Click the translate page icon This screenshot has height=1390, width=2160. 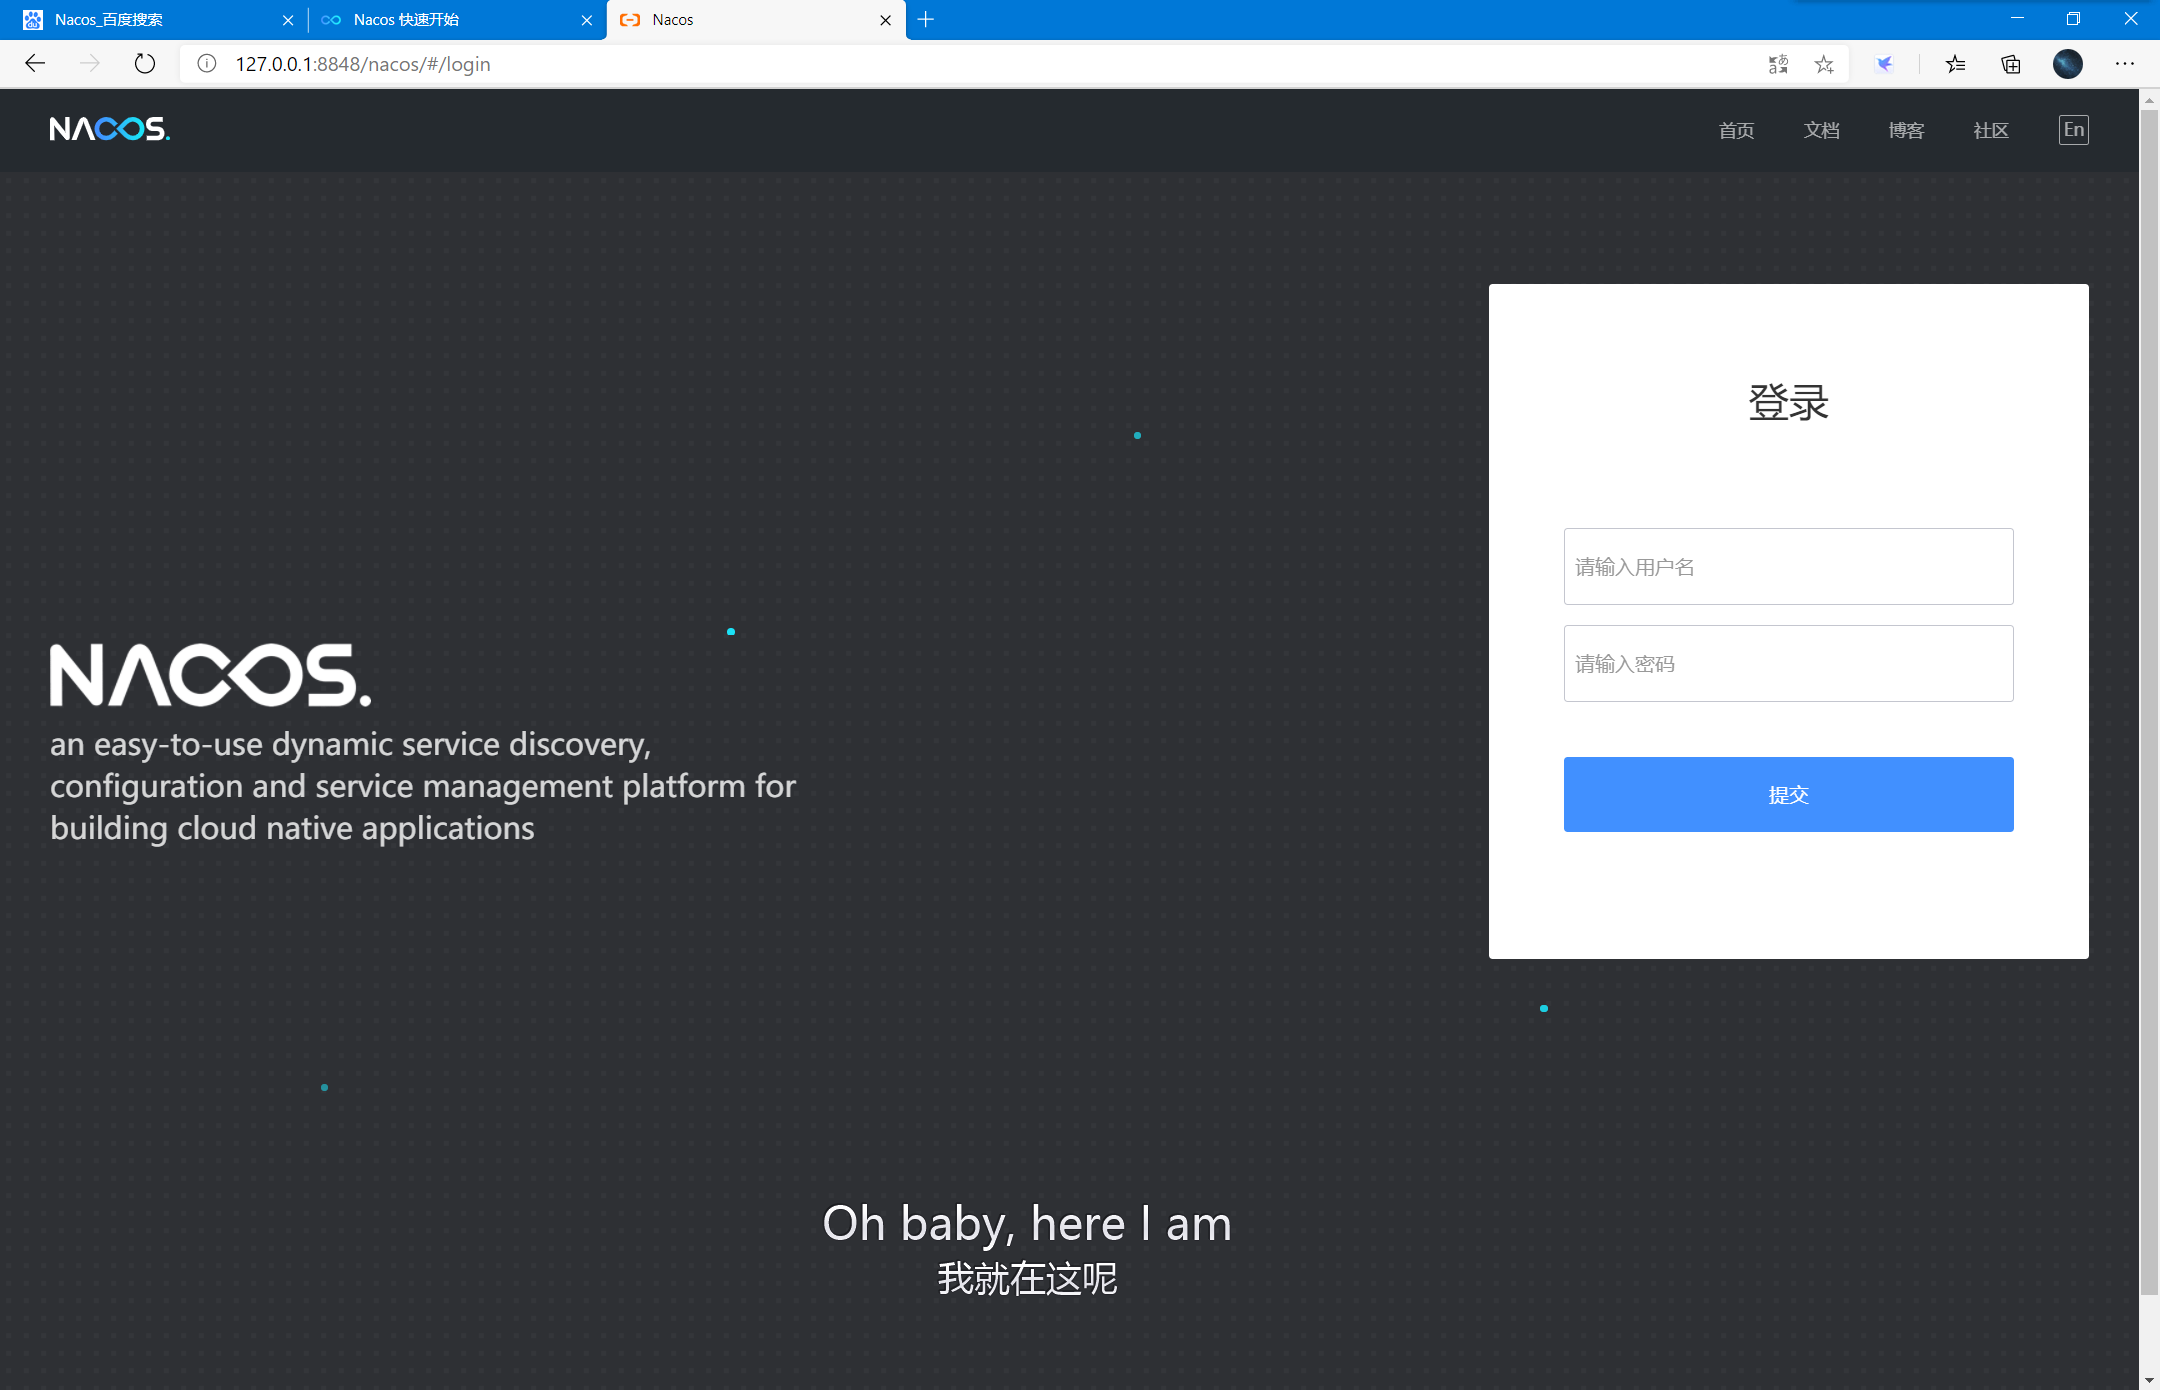click(x=1778, y=64)
